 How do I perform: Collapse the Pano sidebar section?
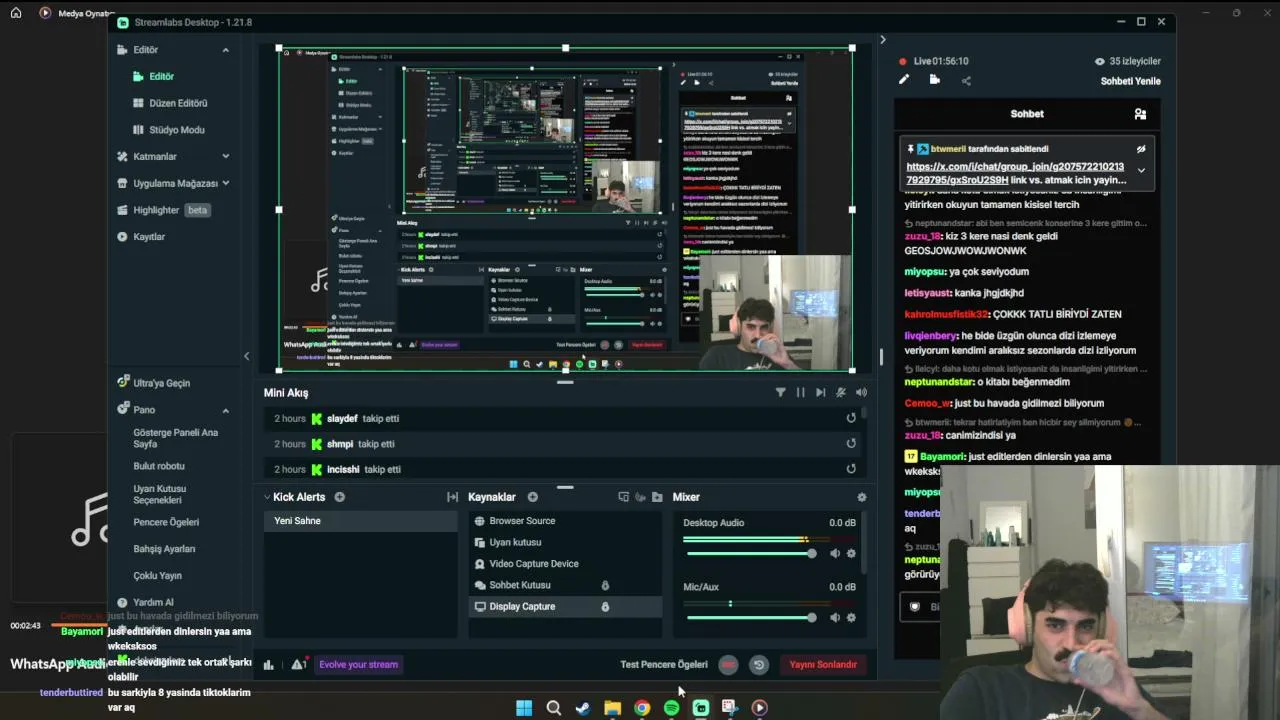click(x=225, y=410)
